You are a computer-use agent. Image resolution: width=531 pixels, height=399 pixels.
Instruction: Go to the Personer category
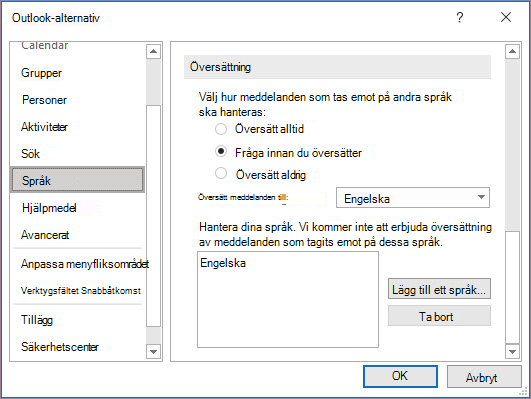[44, 100]
